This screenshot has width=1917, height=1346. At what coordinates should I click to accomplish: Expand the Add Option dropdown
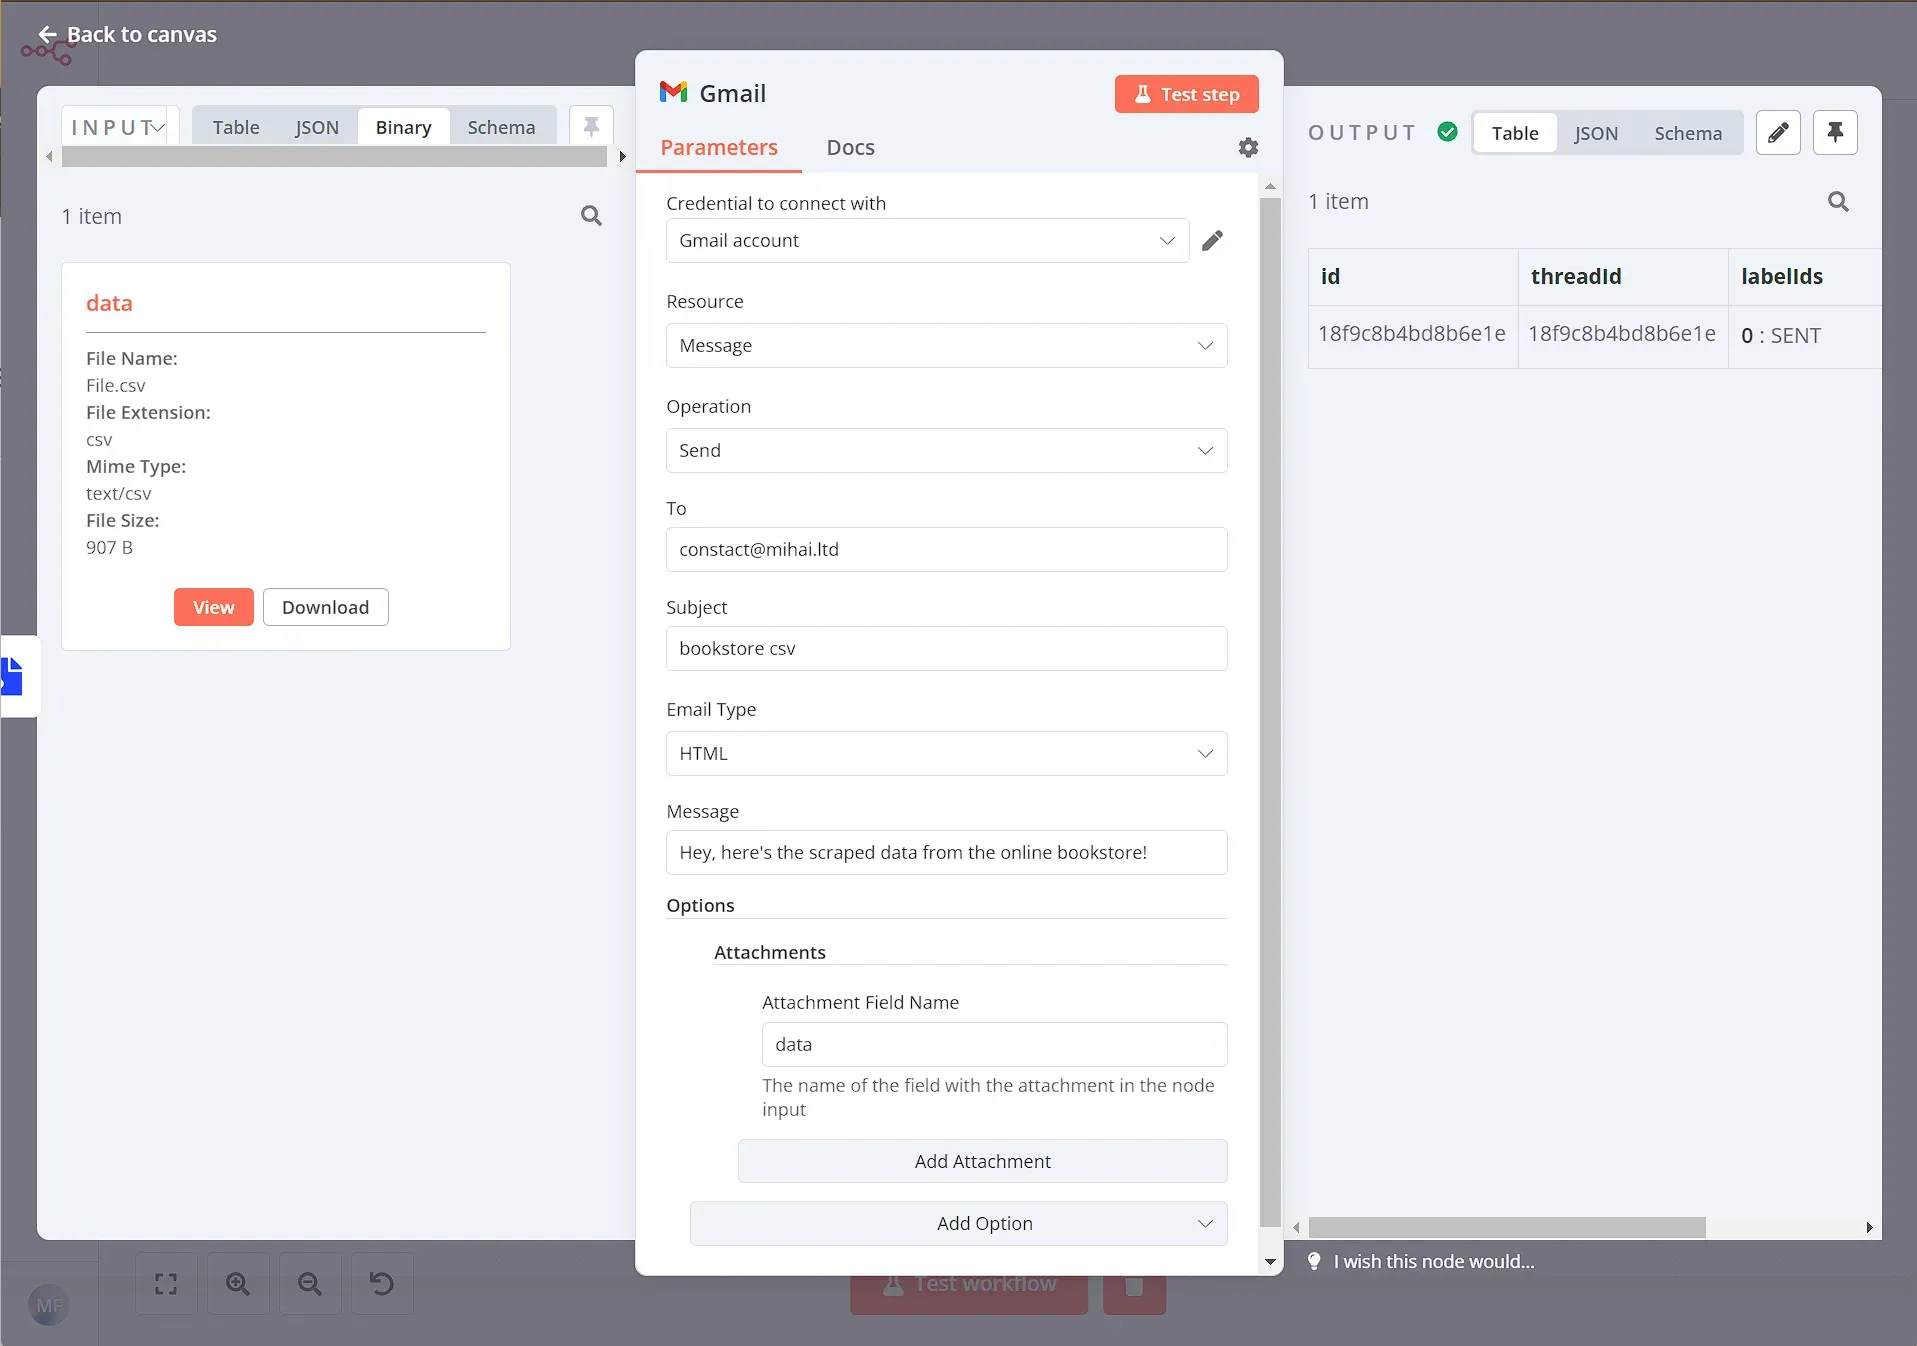[958, 1223]
